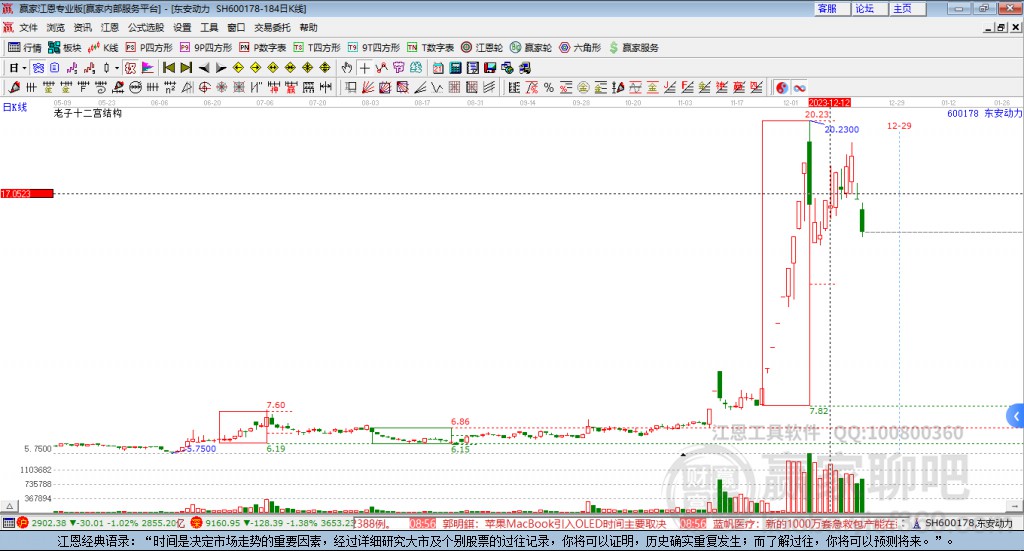Open the 公式选股 menu
Viewport: 1024px width, 551px height.
click(146, 28)
